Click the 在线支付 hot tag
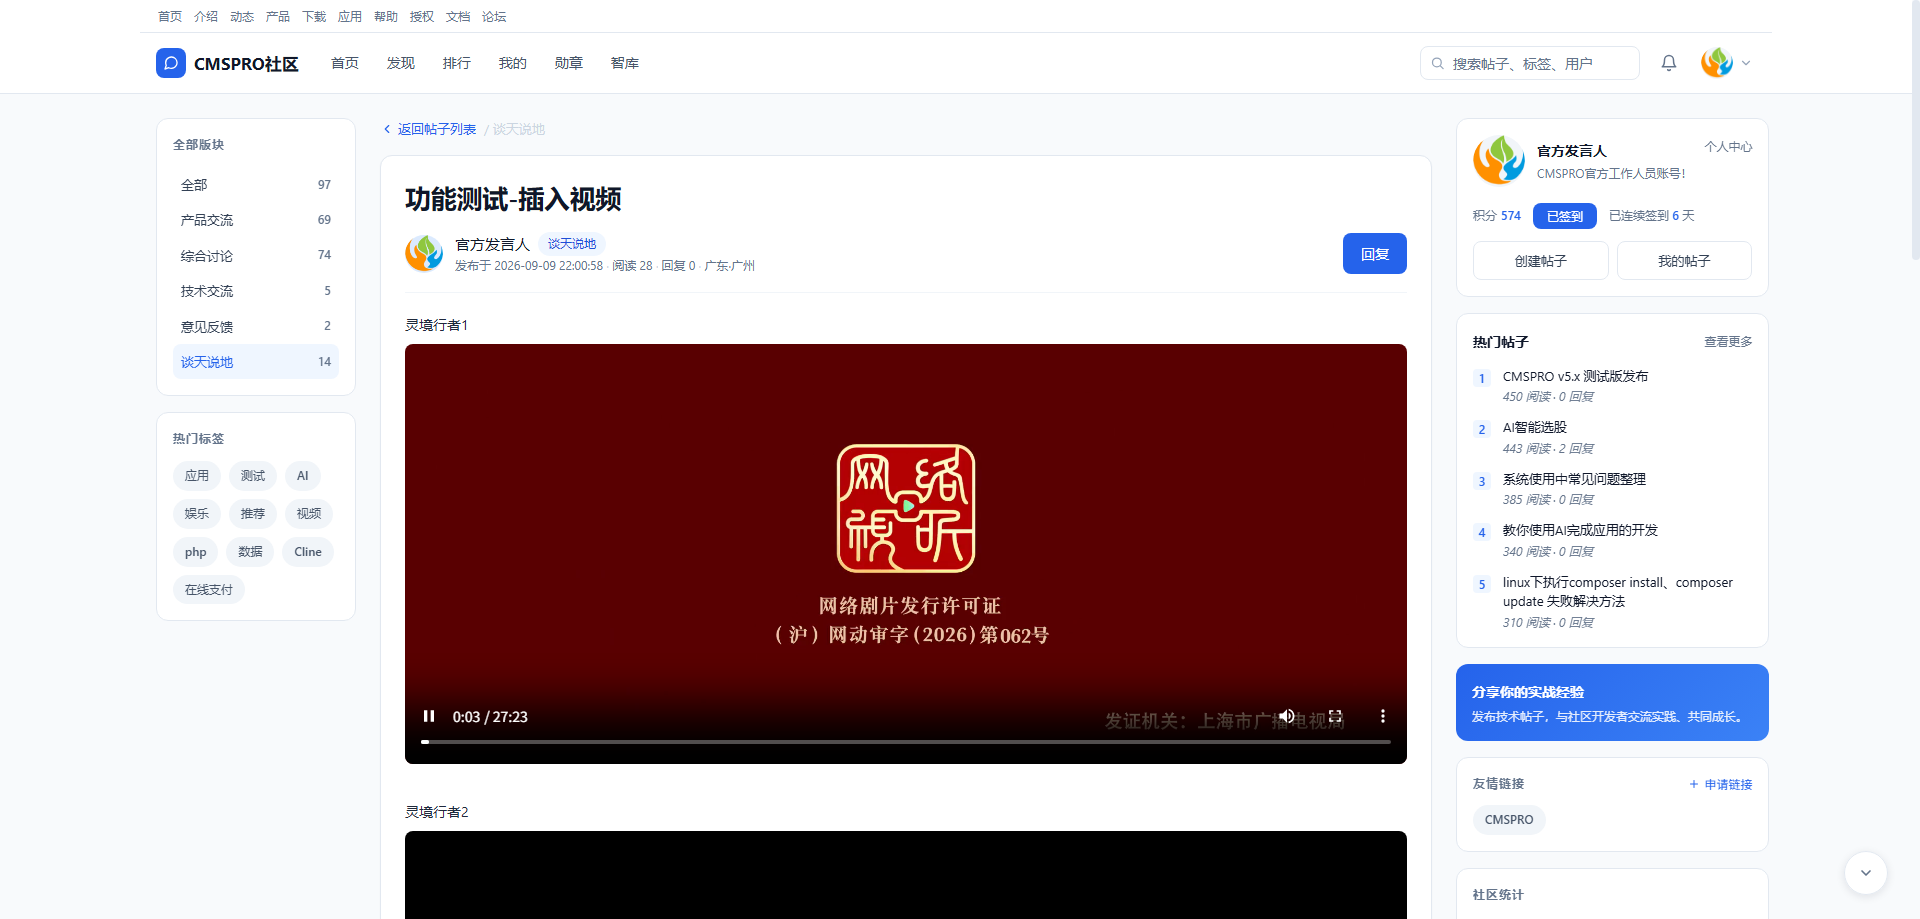This screenshot has width=1920, height=919. coord(209,590)
